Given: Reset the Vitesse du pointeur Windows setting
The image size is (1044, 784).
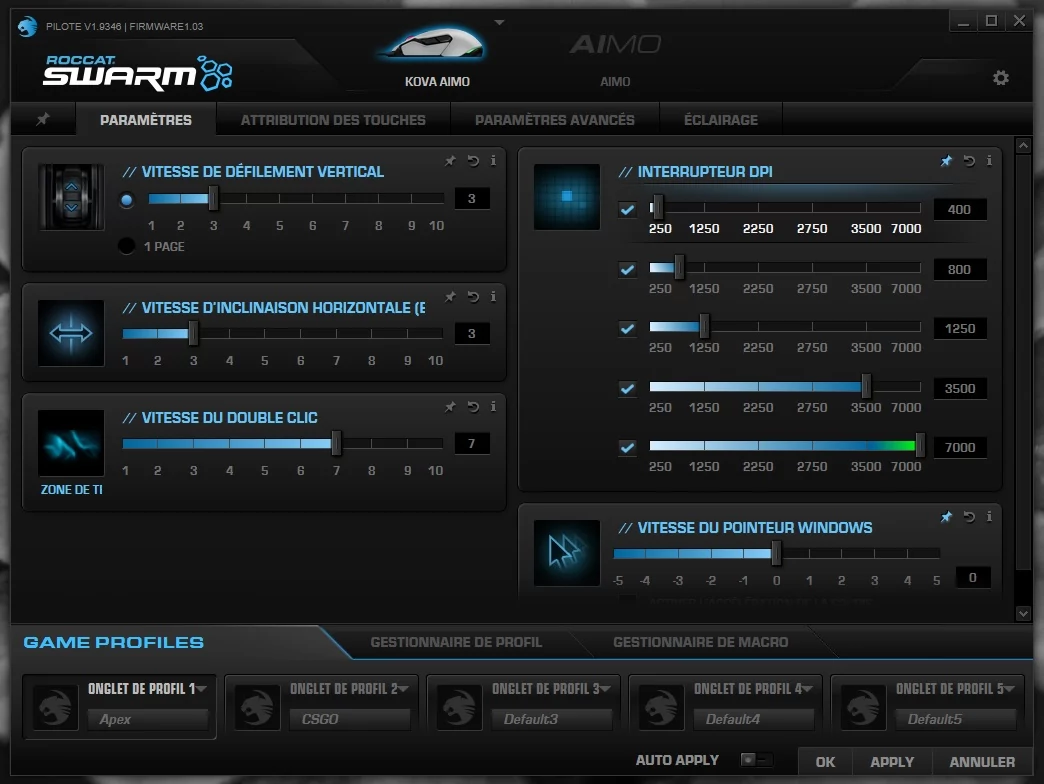Looking at the screenshot, I should 969,516.
